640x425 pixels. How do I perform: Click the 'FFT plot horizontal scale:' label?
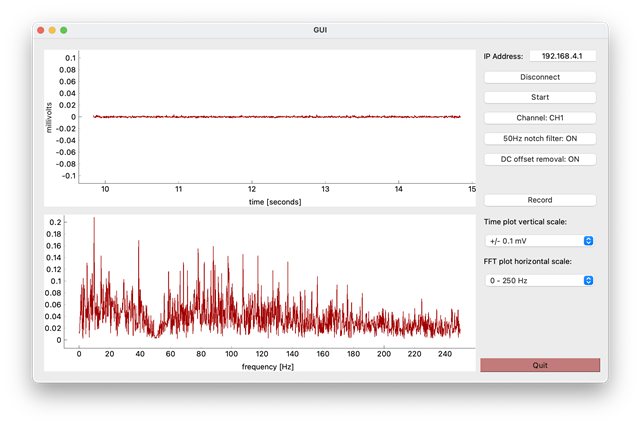click(527, 261)
